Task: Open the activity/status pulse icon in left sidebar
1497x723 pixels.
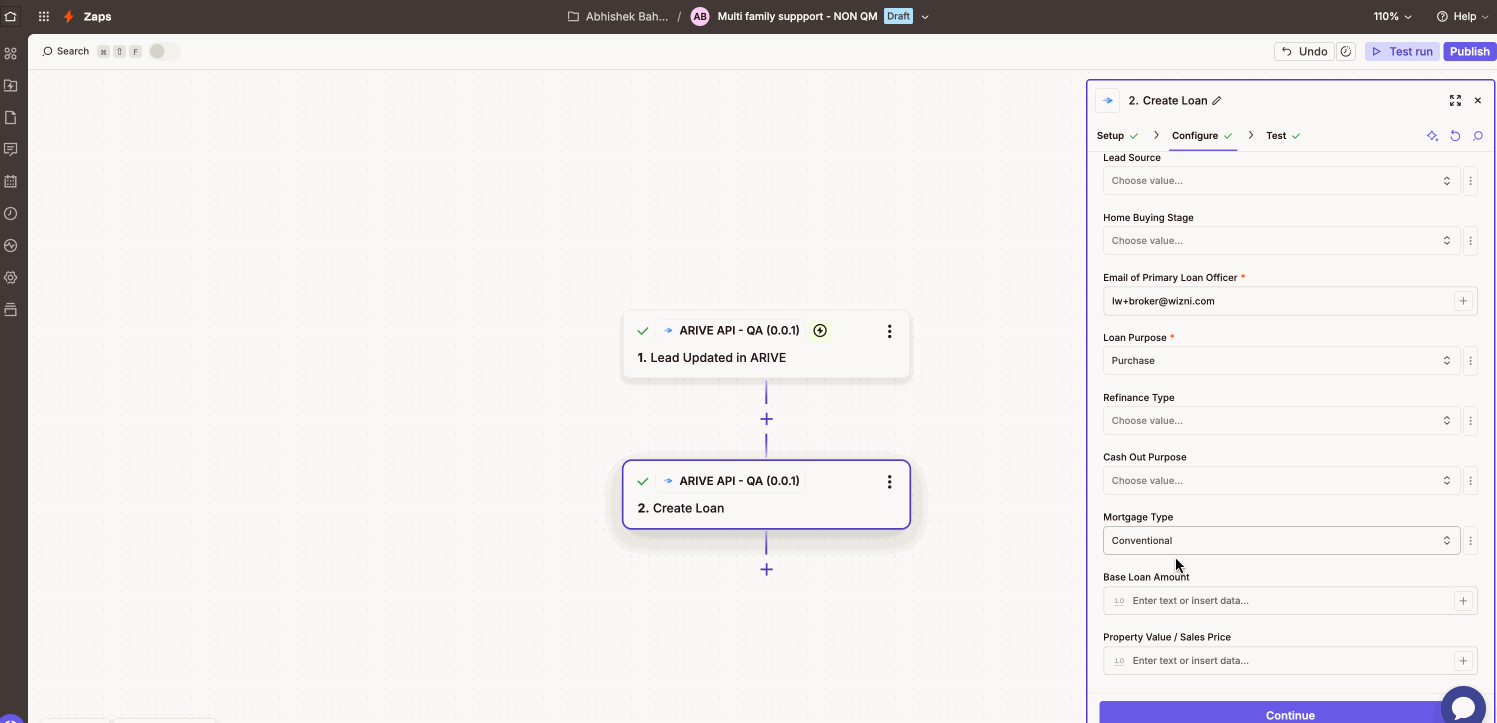Action: (x=11, y=245)
